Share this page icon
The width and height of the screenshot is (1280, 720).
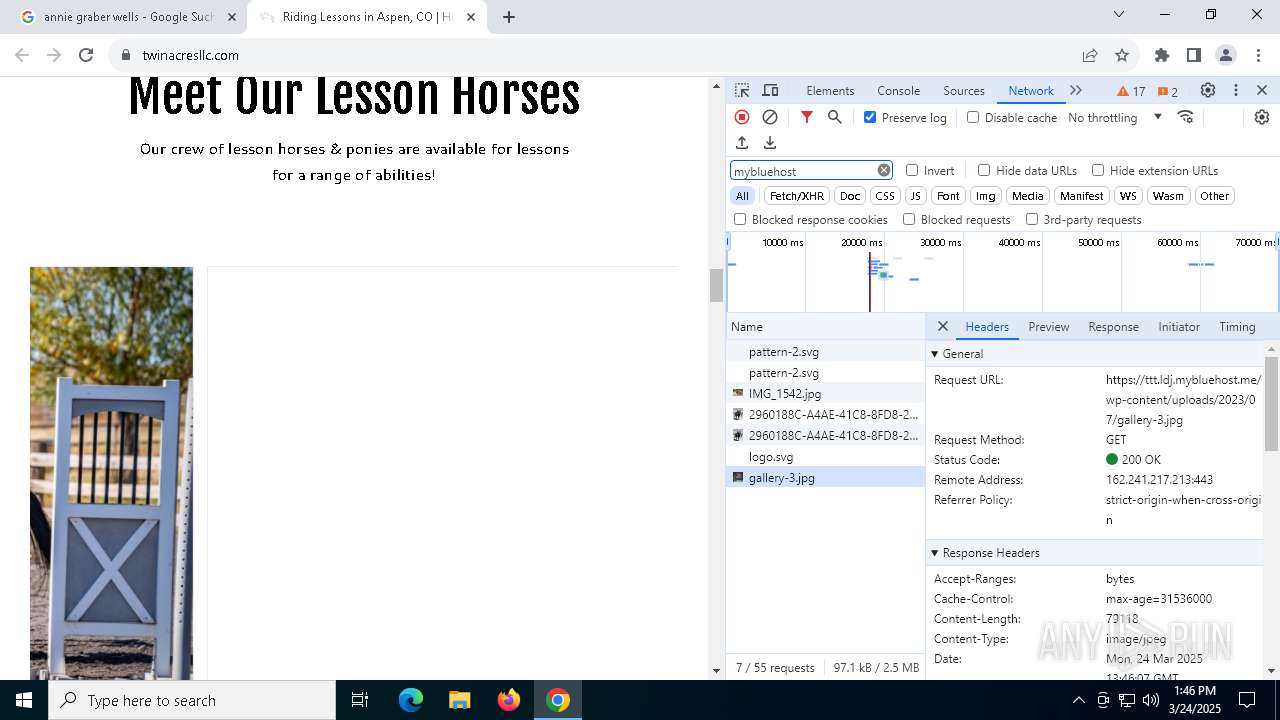(x=1090, y=55)
